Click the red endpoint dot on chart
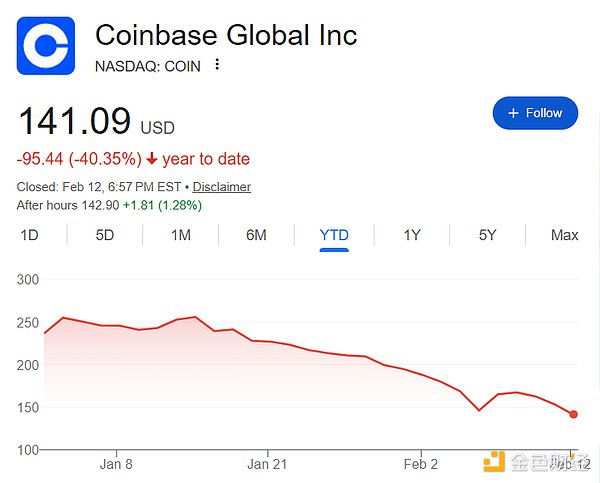 tap(574, 414)
